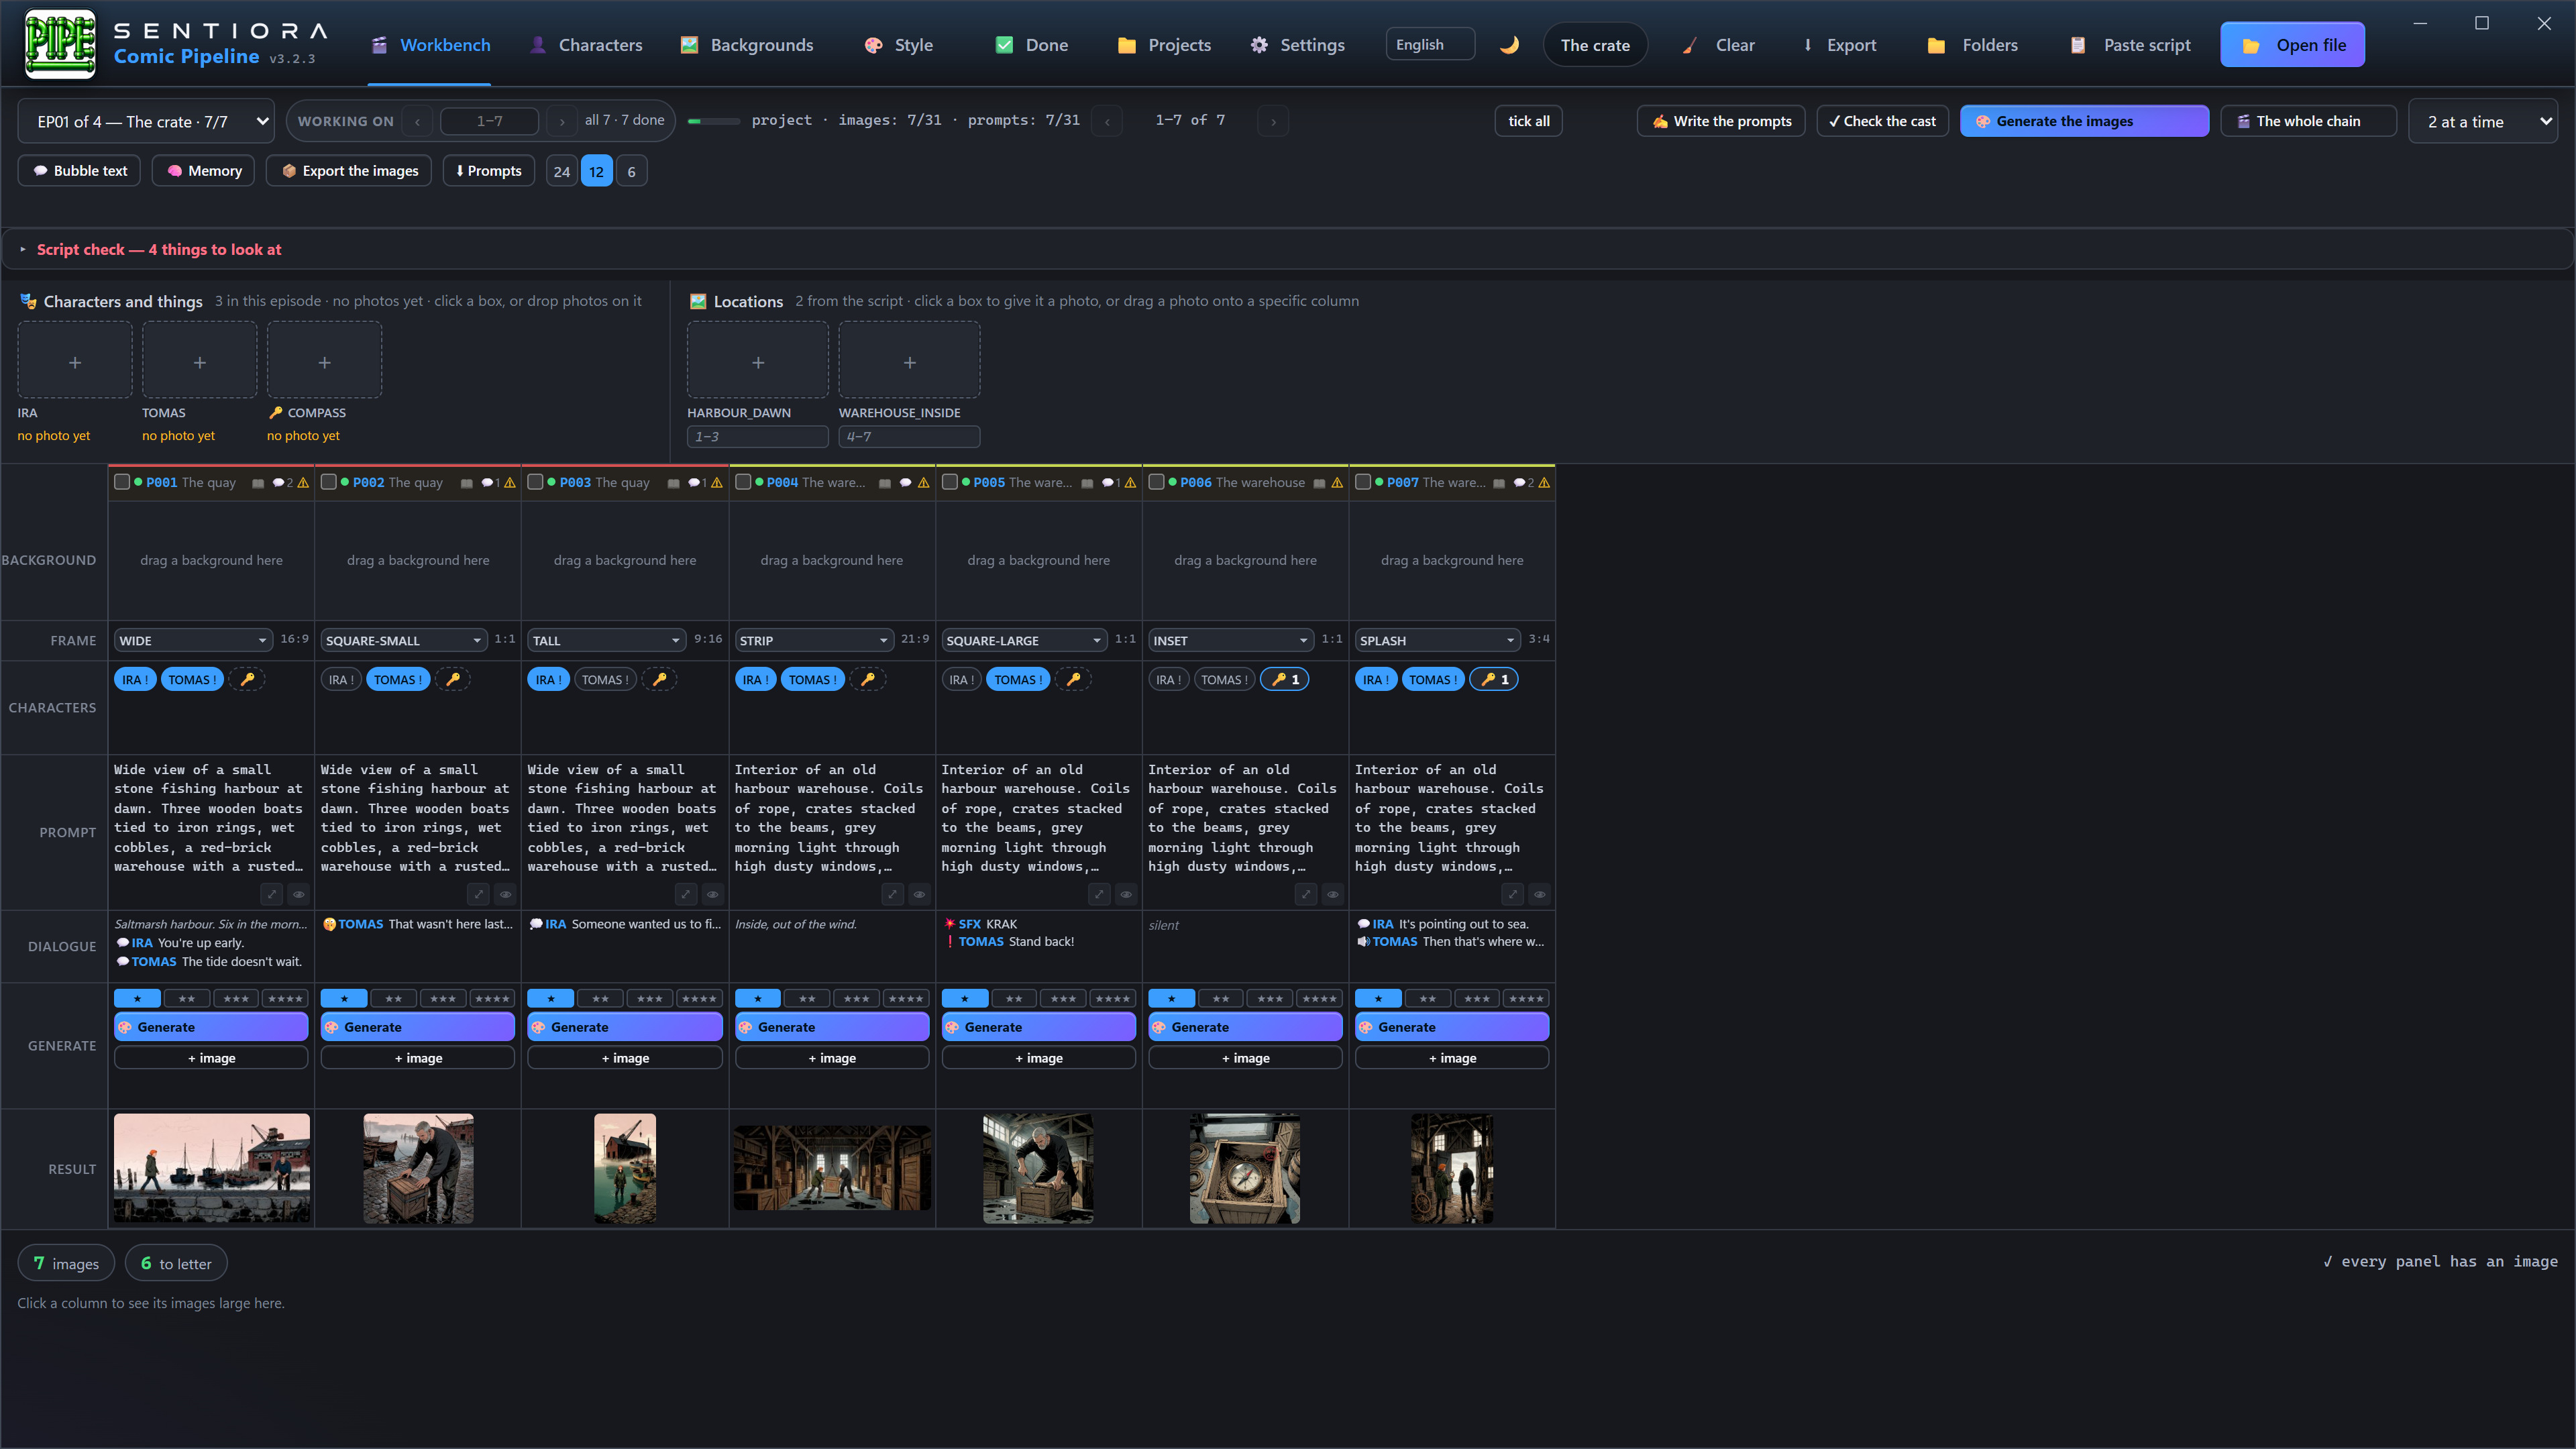Select four-star quality for panel P007
The image size is (2576, 1449).
(x=1526, y=998)
